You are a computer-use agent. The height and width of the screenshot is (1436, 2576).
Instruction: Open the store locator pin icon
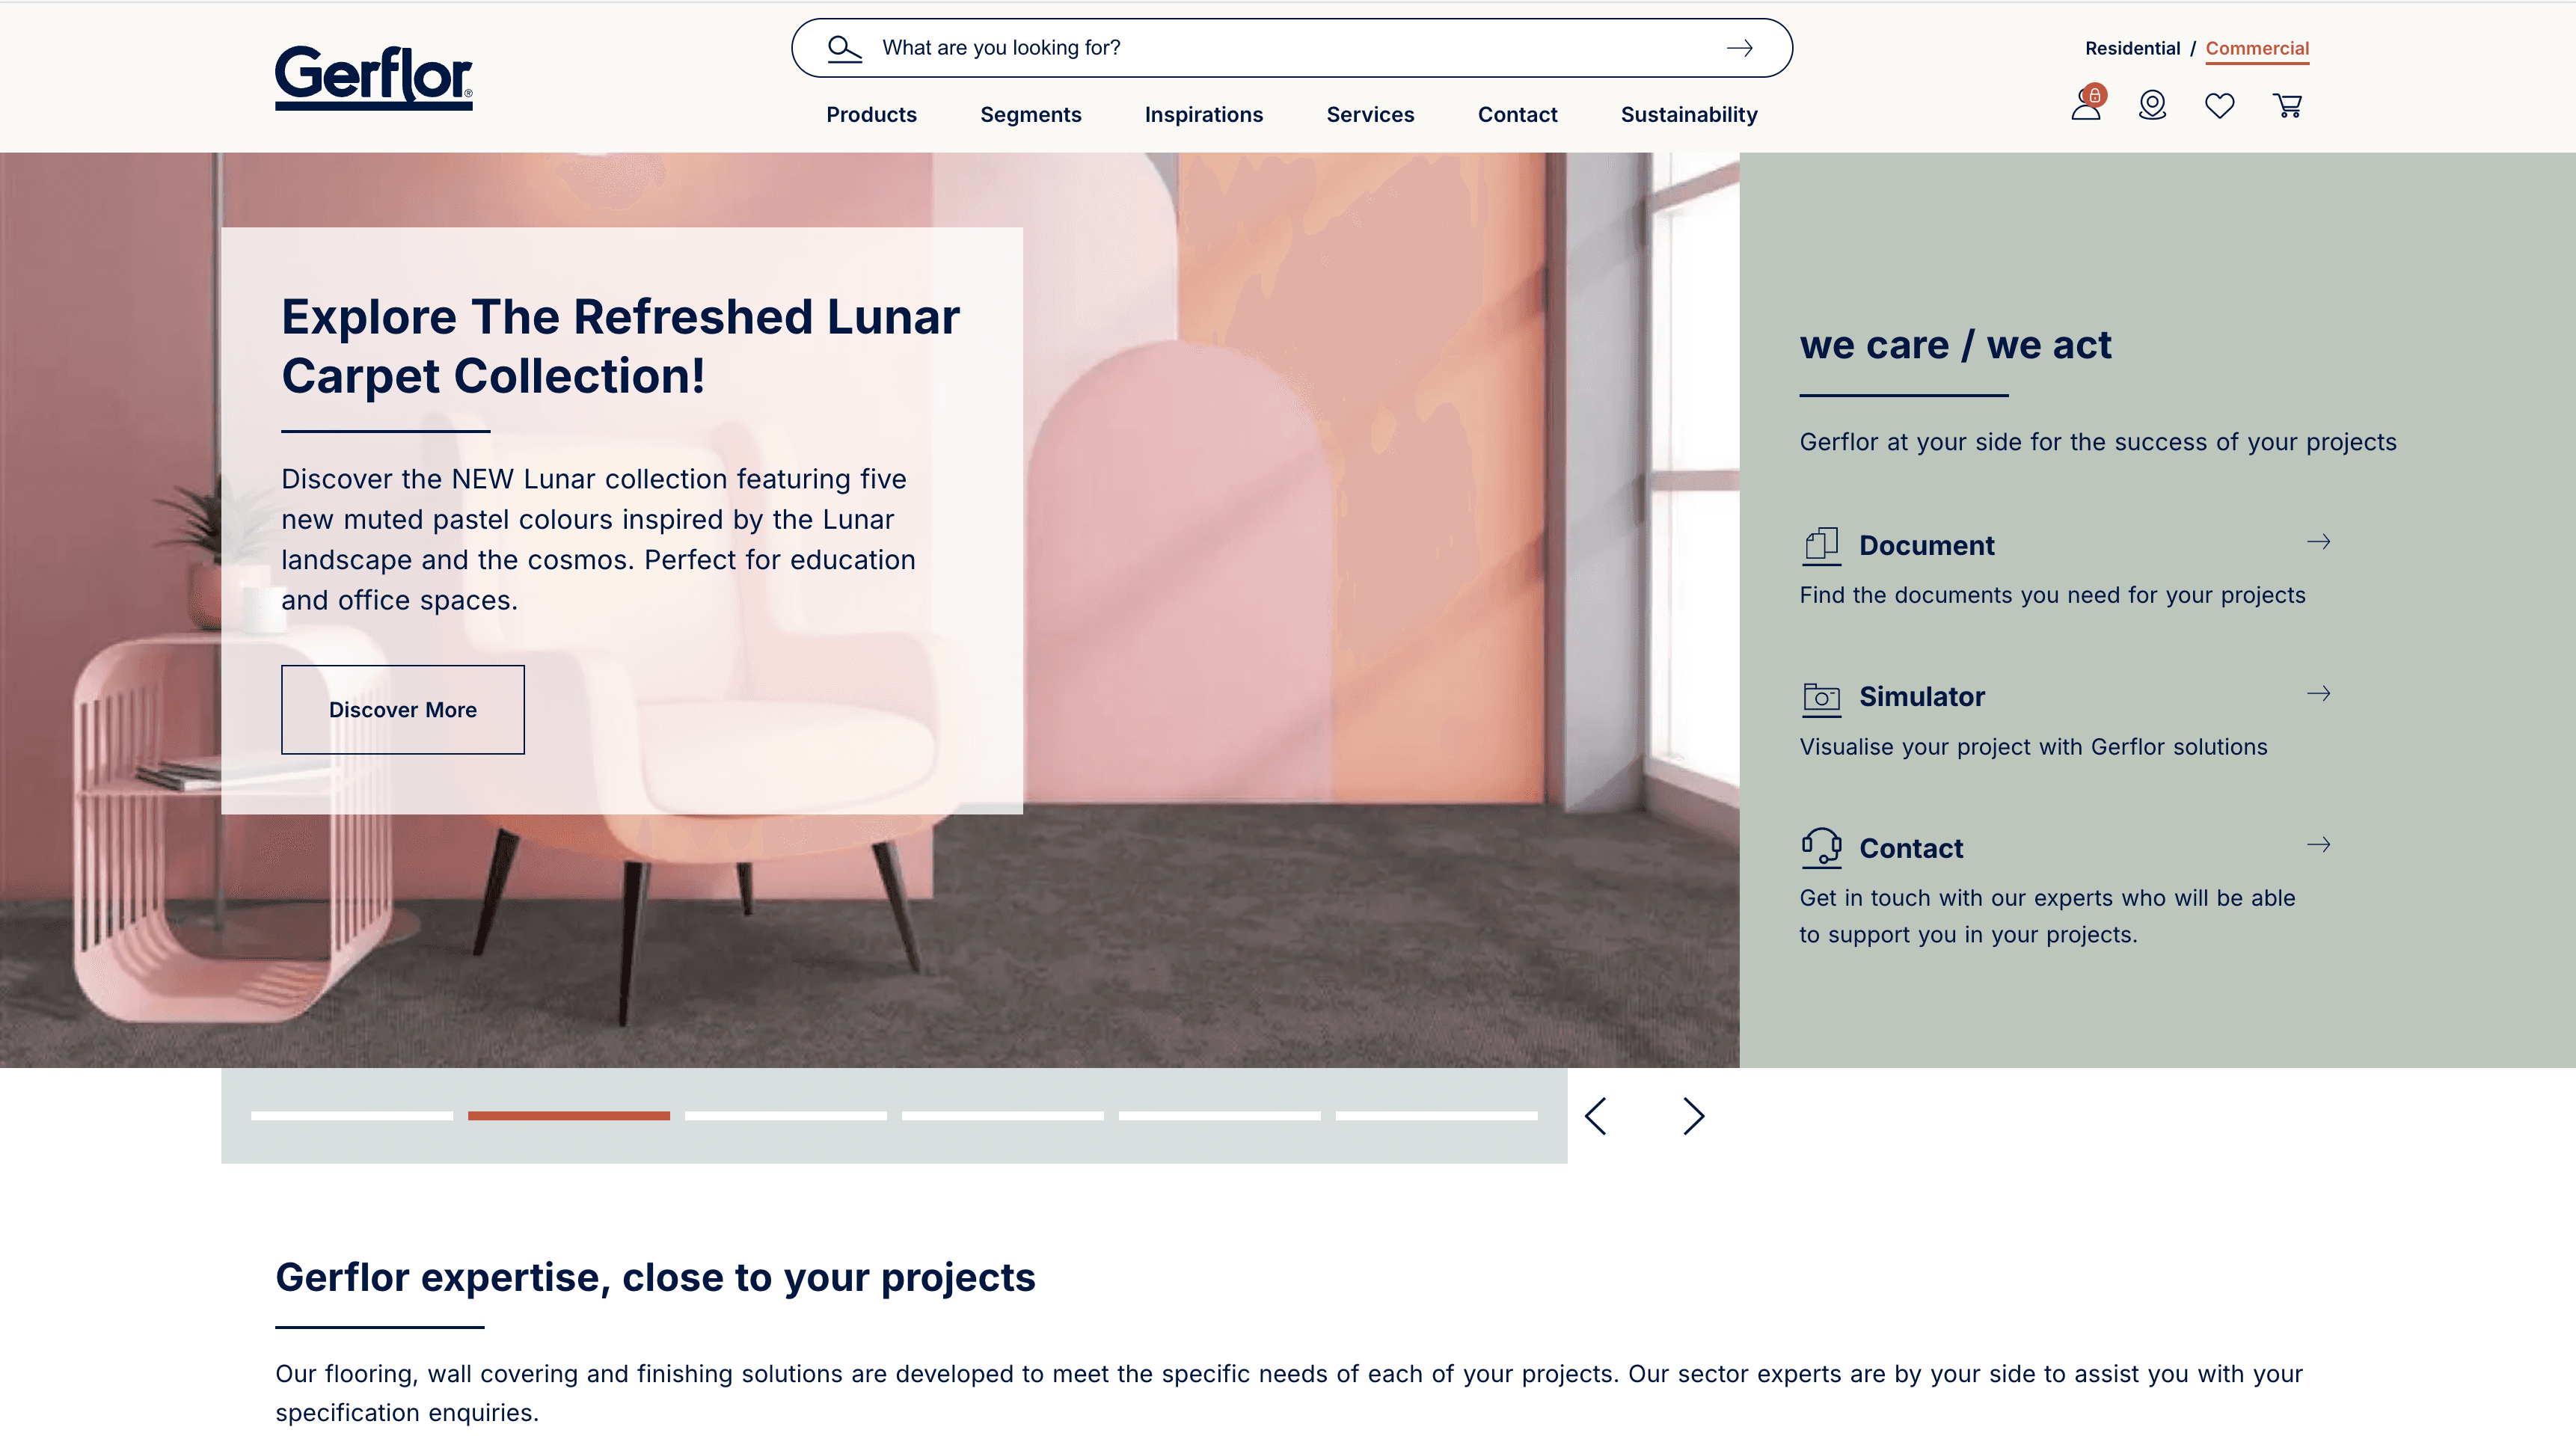[x=2152, y=105]
